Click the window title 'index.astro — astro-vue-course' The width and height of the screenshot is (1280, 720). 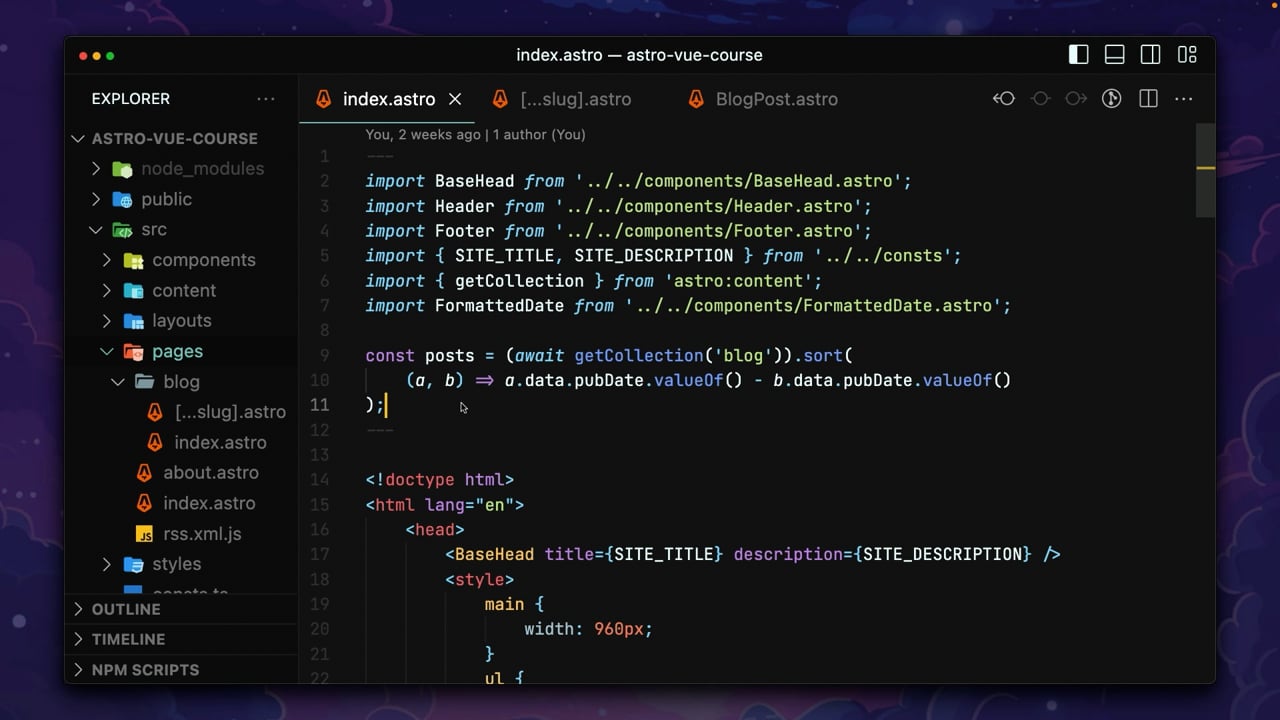click(639, 55)
